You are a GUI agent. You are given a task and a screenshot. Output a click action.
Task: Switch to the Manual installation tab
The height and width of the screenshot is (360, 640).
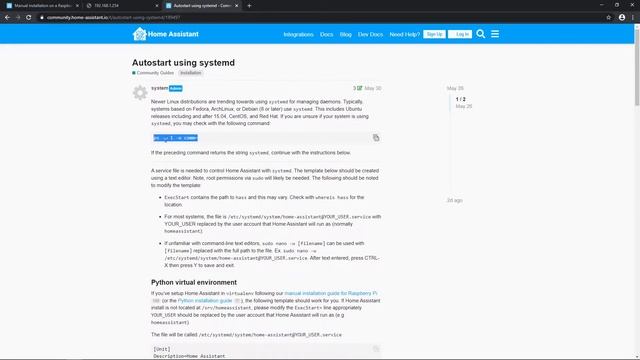pyautogui.click(x=41, y=6)
